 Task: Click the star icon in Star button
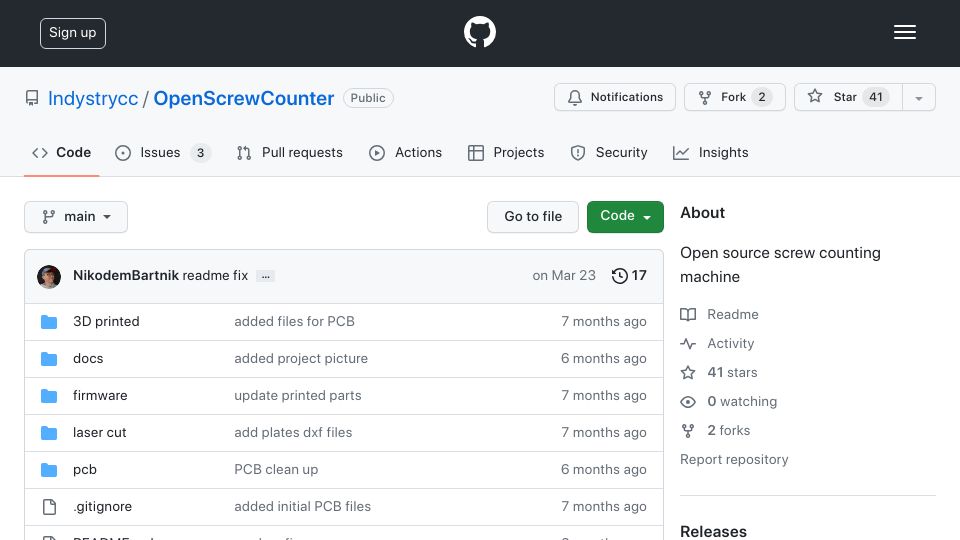(814, 97)
